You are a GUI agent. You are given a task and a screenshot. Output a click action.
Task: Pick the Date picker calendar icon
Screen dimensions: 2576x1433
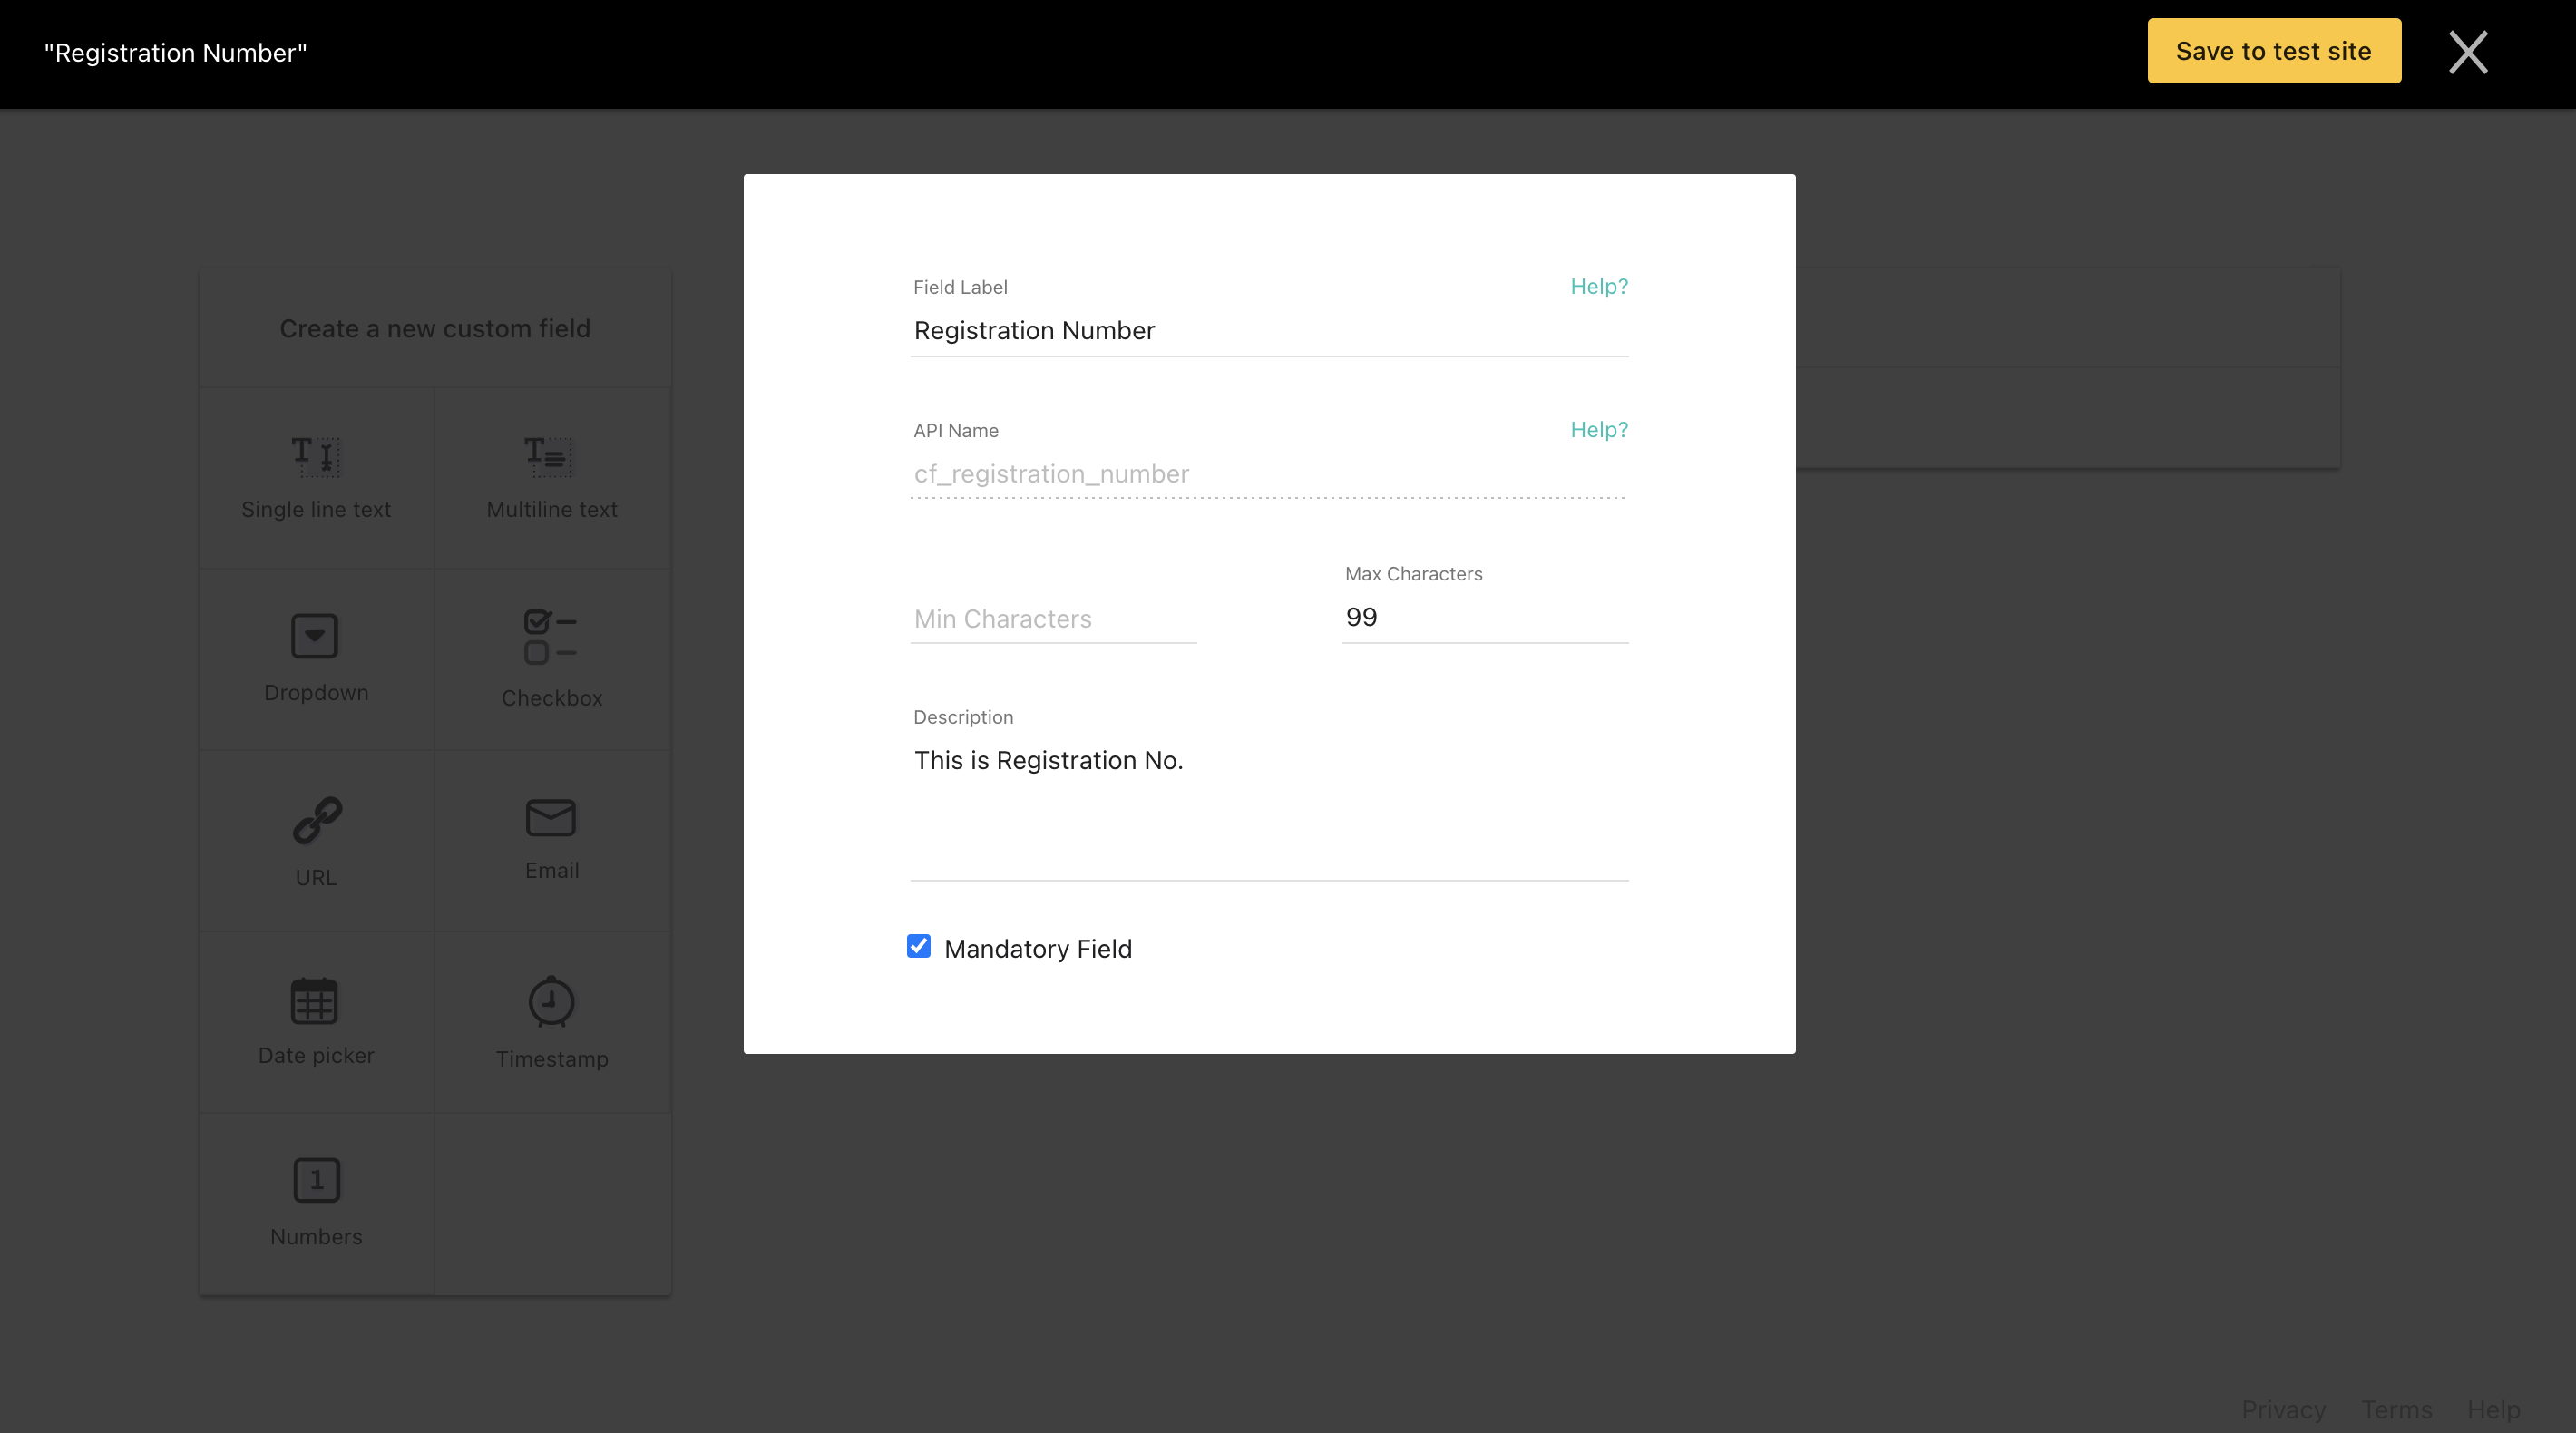point(315,1001)
